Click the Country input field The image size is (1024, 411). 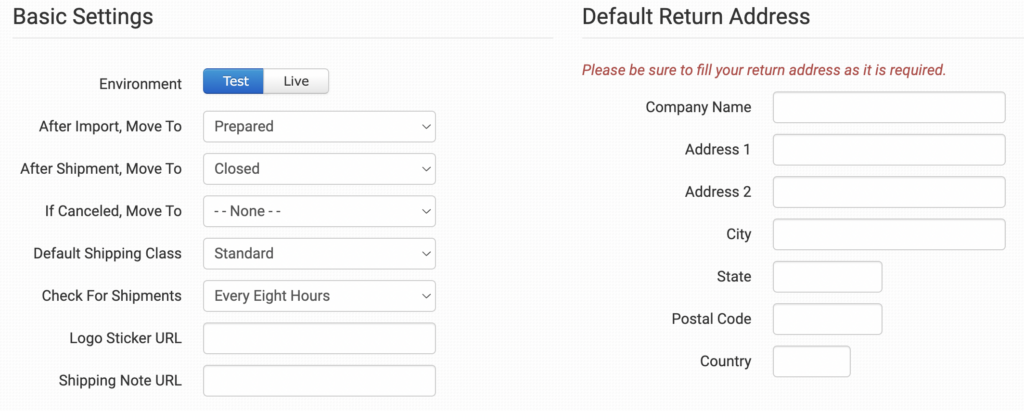[x=811, y=362]
